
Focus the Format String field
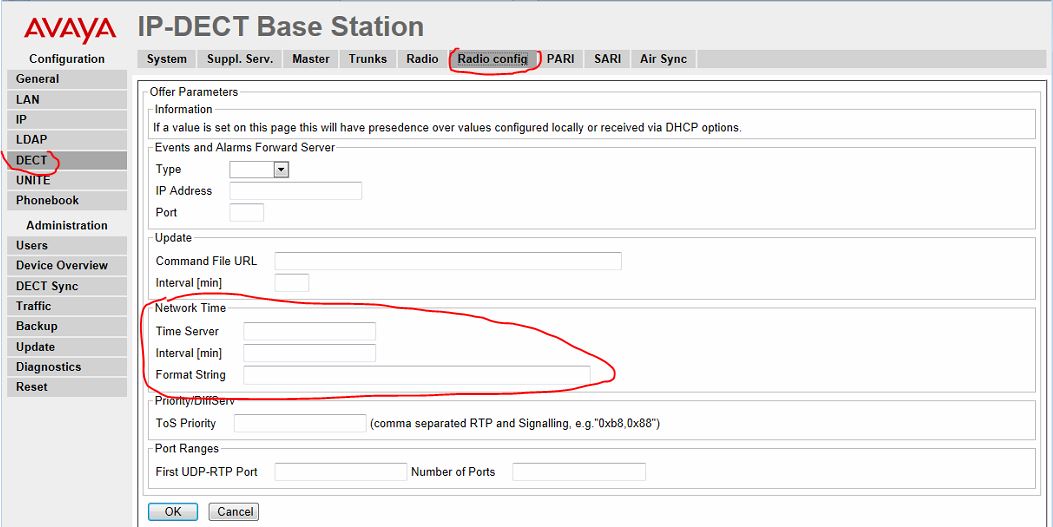pos(416,375)
